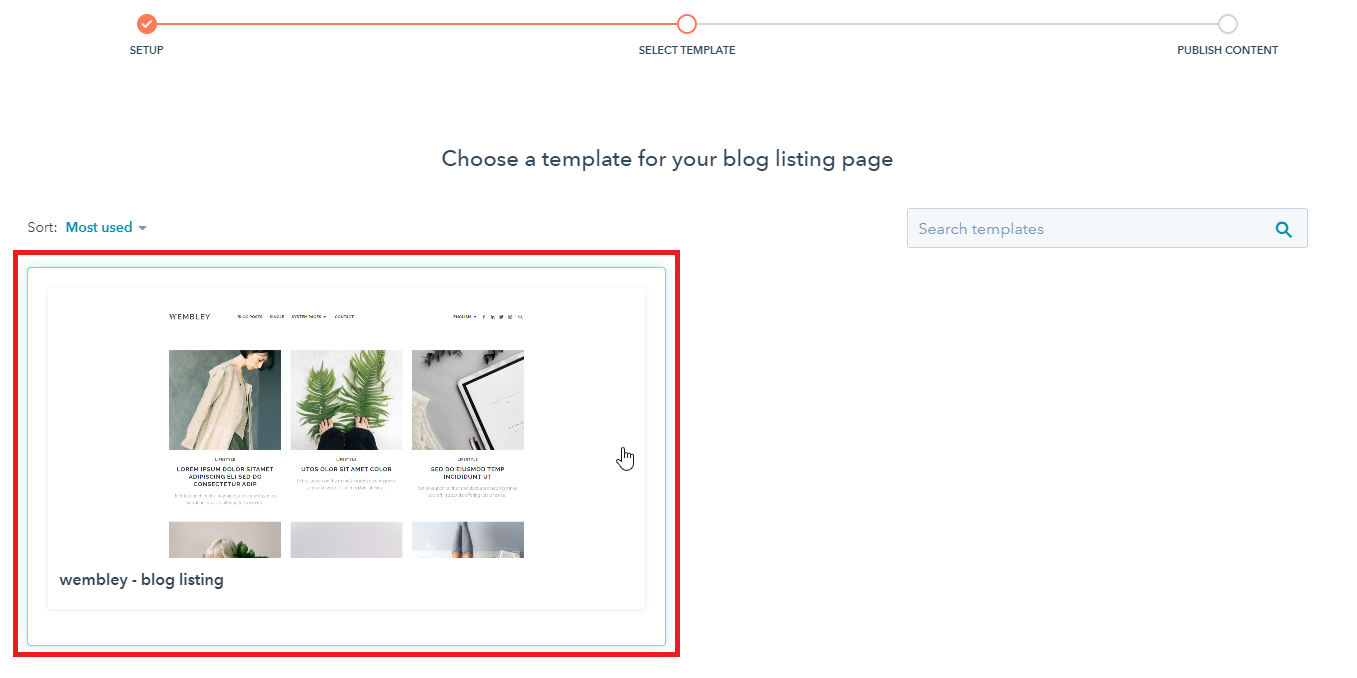The height and width of the screenshot is (678, 1357).
Task: Click the WEMBLEY logo in template preview
Action: click(x=190, y=317)
